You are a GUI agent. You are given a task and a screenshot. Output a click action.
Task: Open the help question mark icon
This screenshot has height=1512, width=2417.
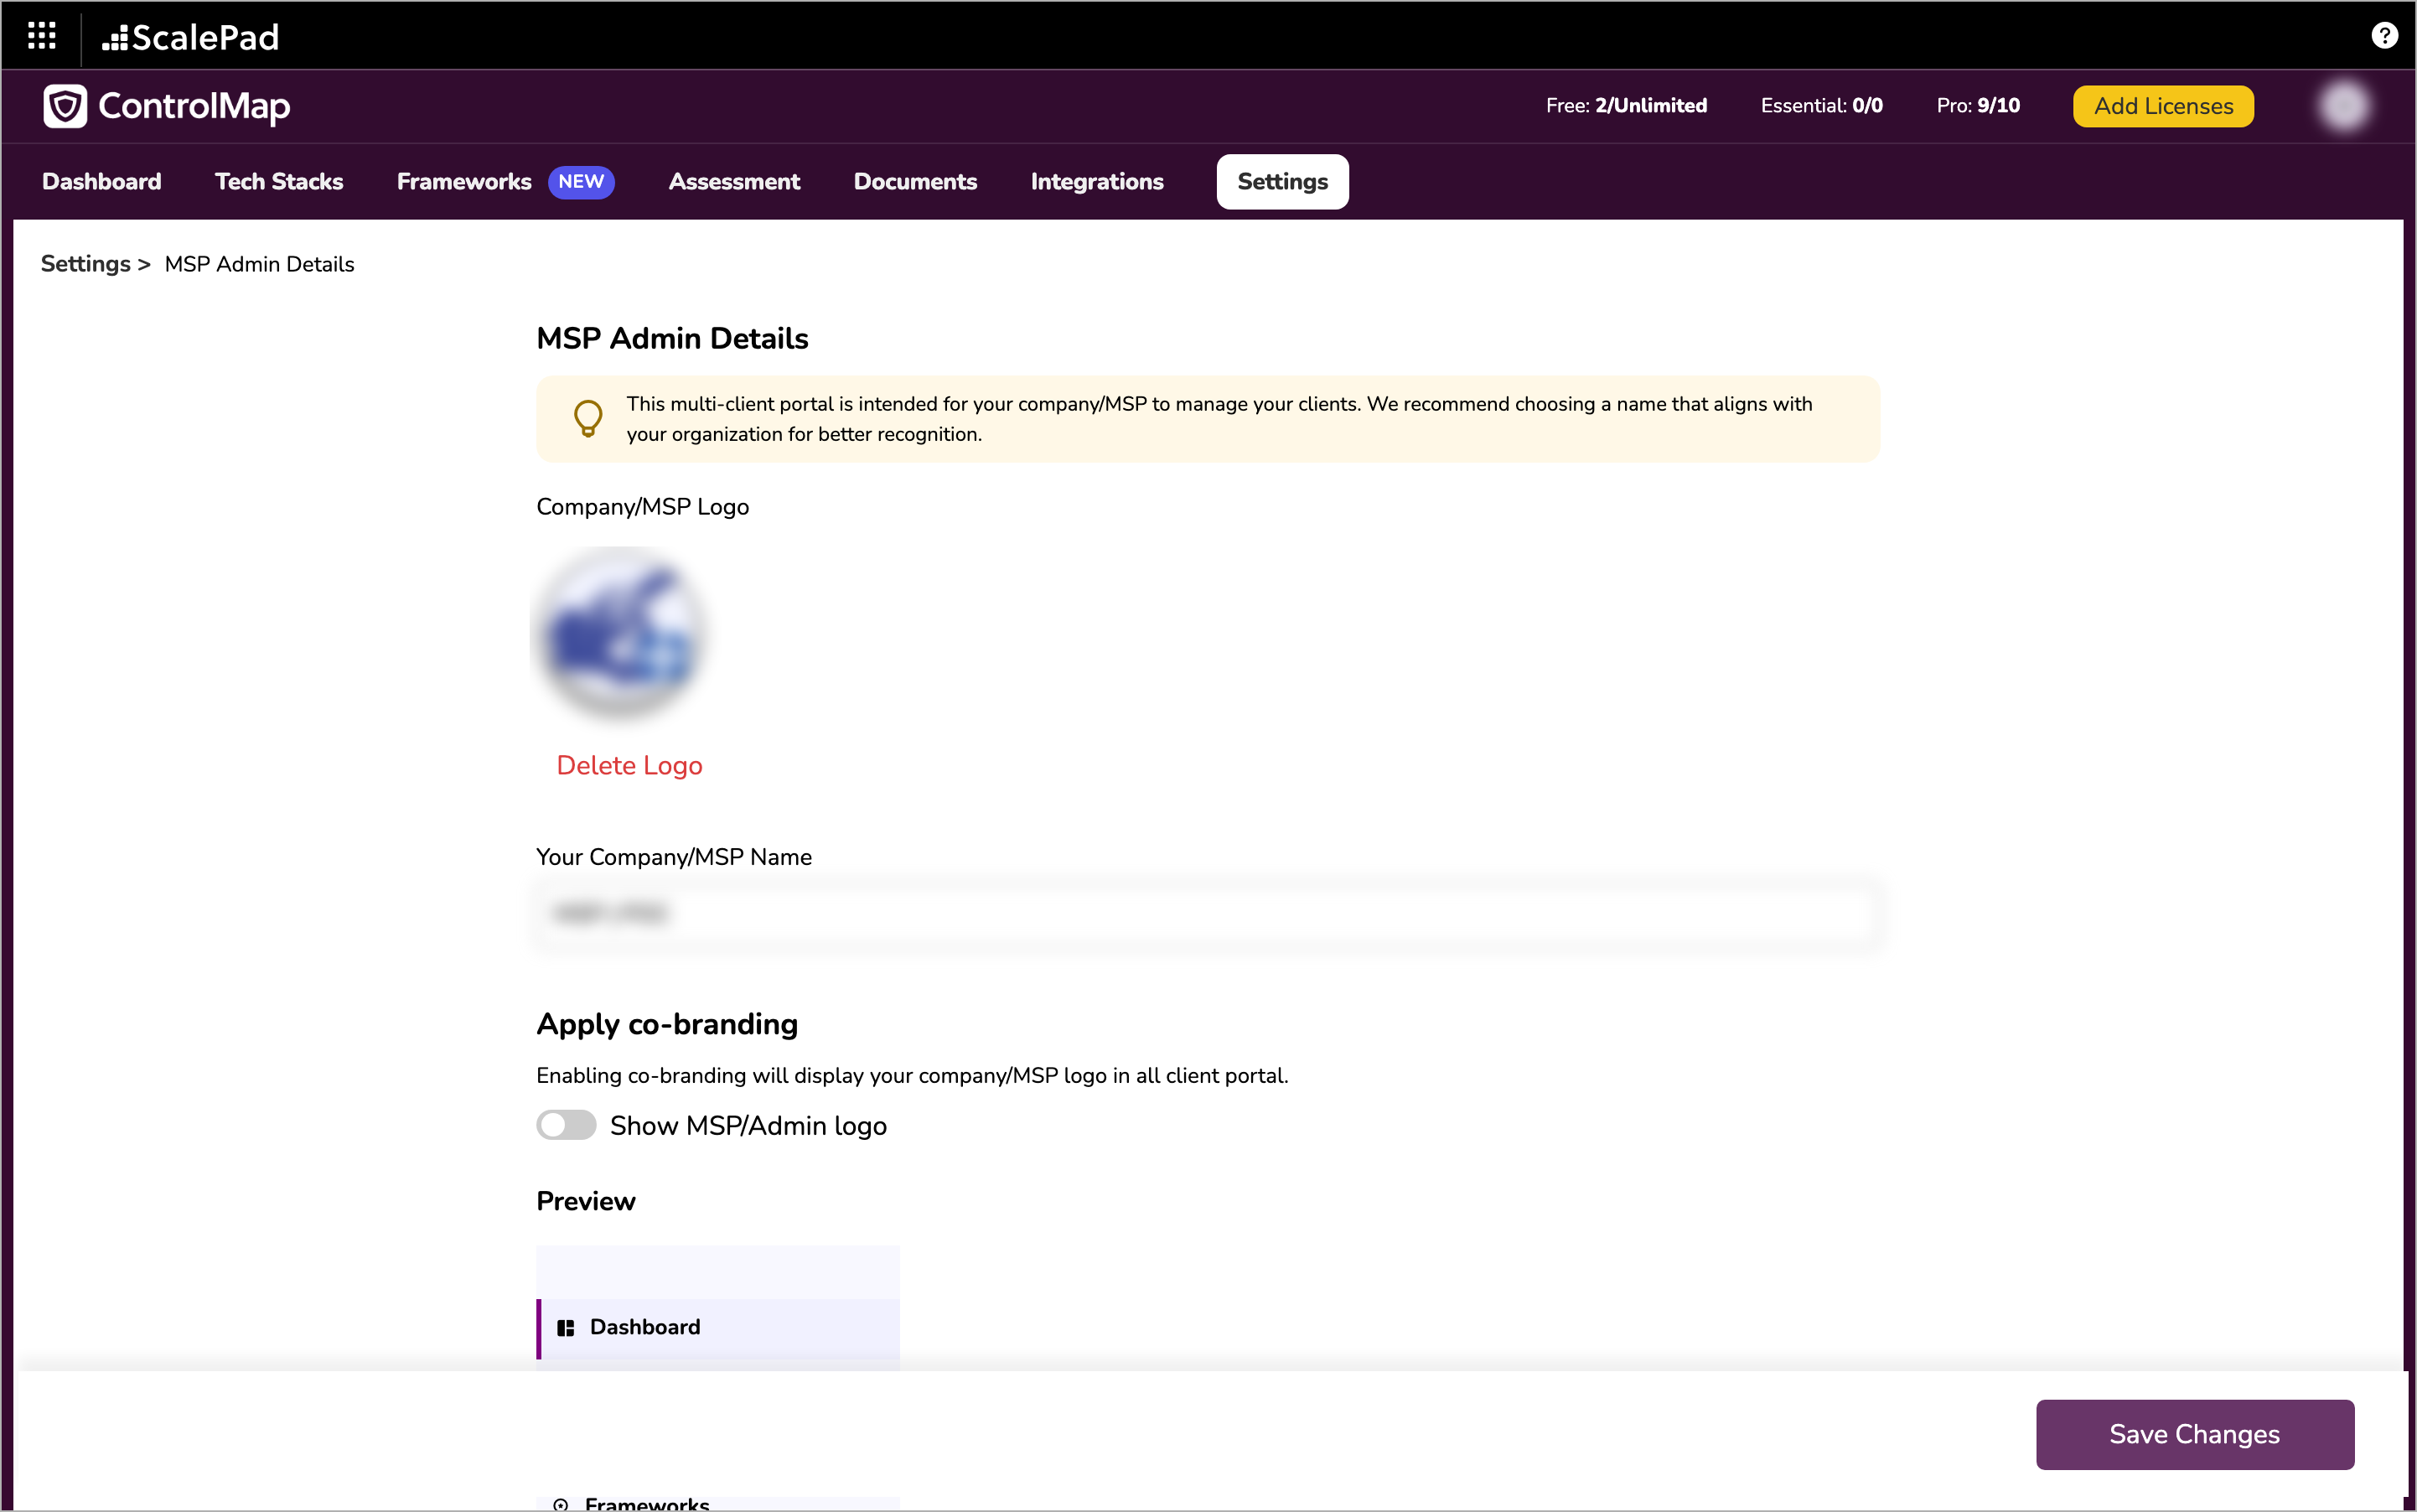point(2384,36)
